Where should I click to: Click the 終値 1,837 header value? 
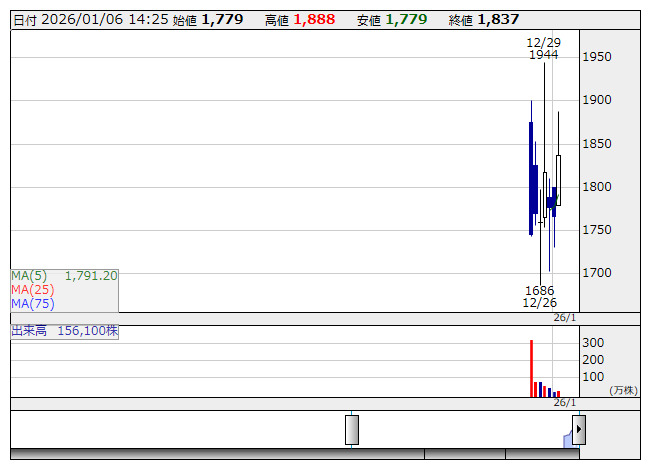[x=484, y=20]
